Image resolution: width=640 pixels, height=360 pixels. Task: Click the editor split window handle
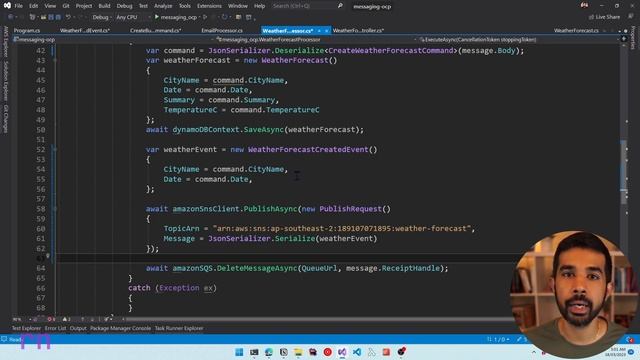pos(624,40)
